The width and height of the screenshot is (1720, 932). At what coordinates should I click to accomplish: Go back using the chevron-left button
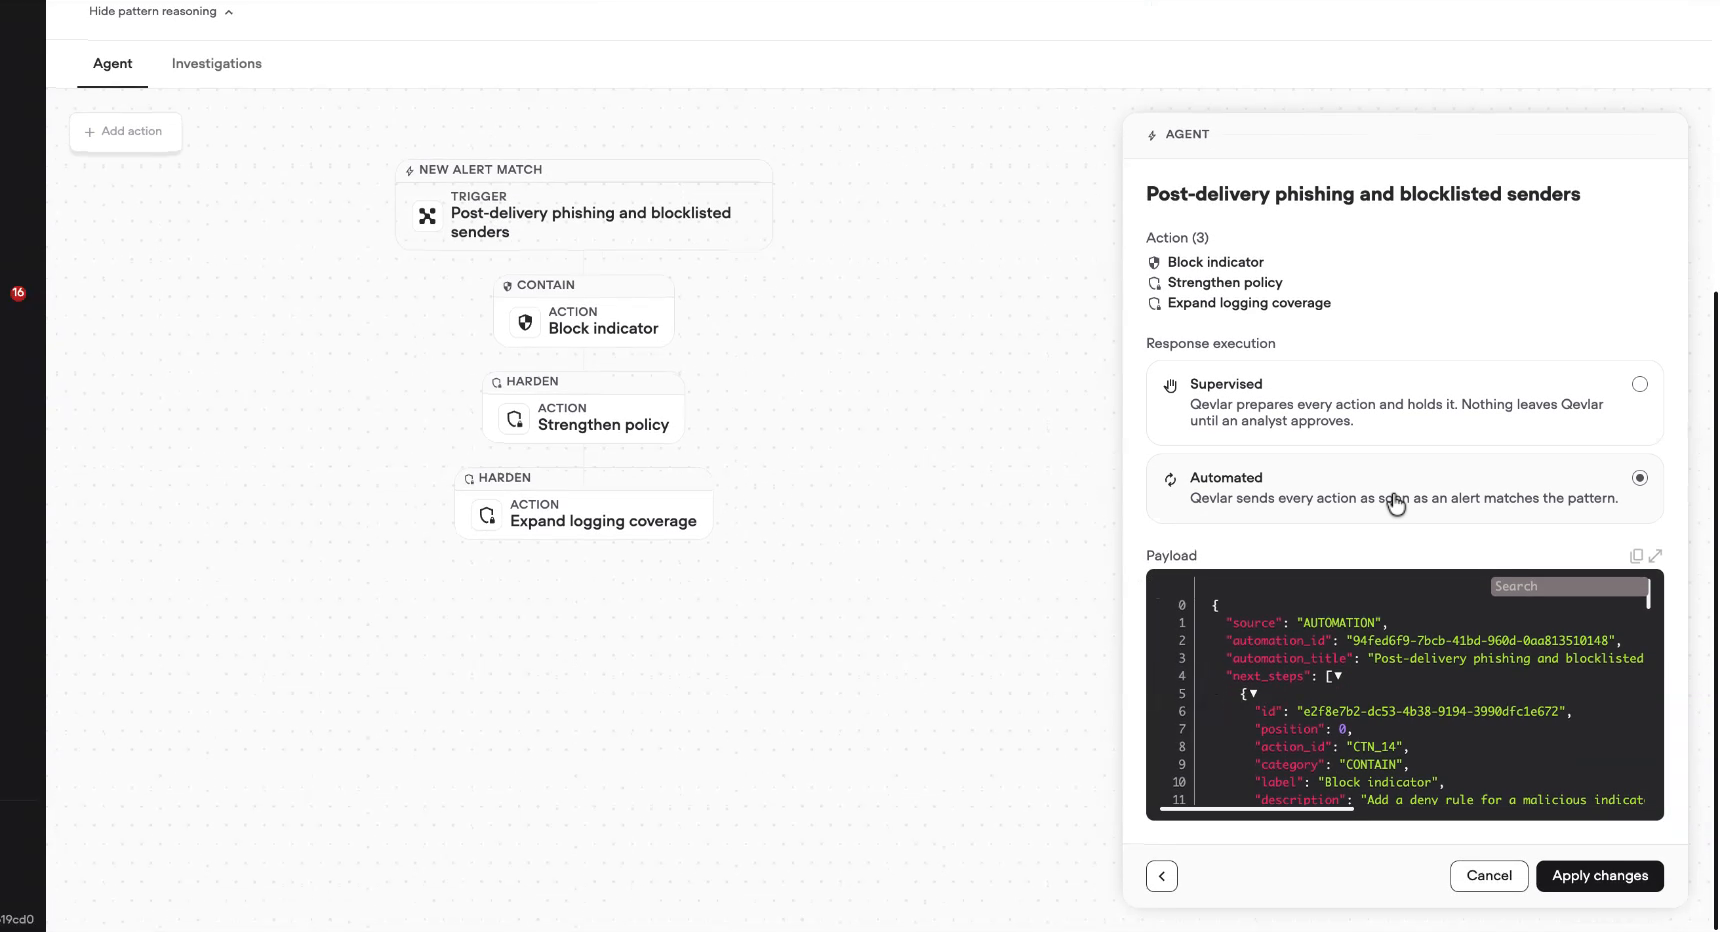1162,876
